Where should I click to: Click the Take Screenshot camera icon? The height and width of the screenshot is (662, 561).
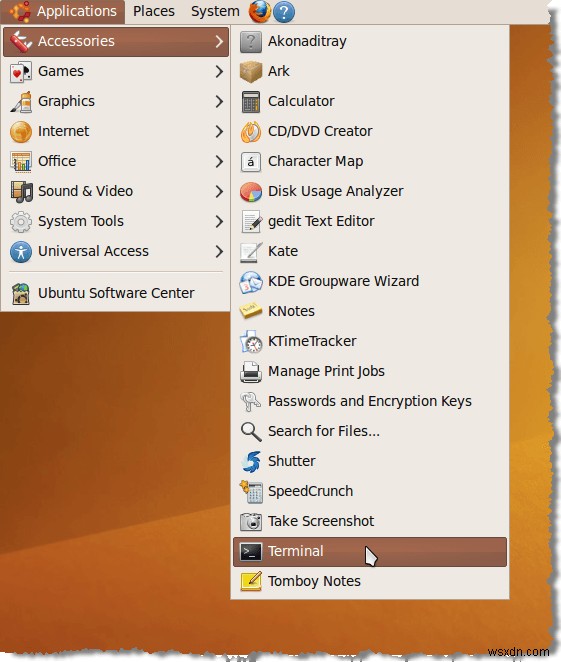pos(251,522)
